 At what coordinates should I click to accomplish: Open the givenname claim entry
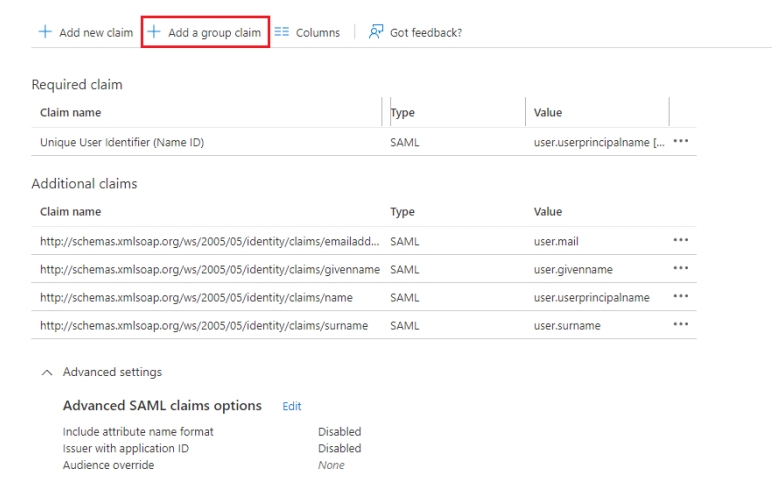click(x=209, y=269)
